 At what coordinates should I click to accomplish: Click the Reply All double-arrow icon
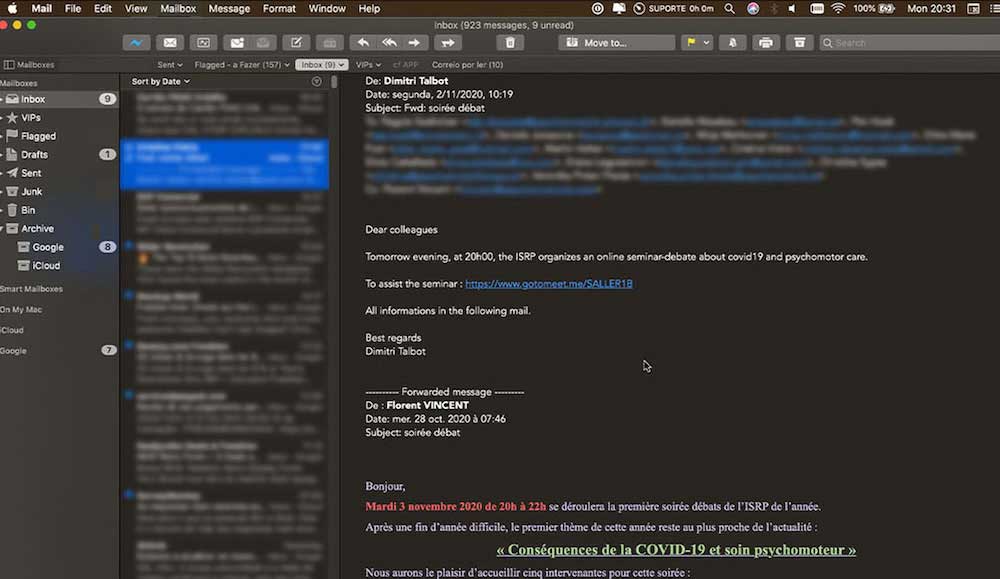[x=389, y=43]
